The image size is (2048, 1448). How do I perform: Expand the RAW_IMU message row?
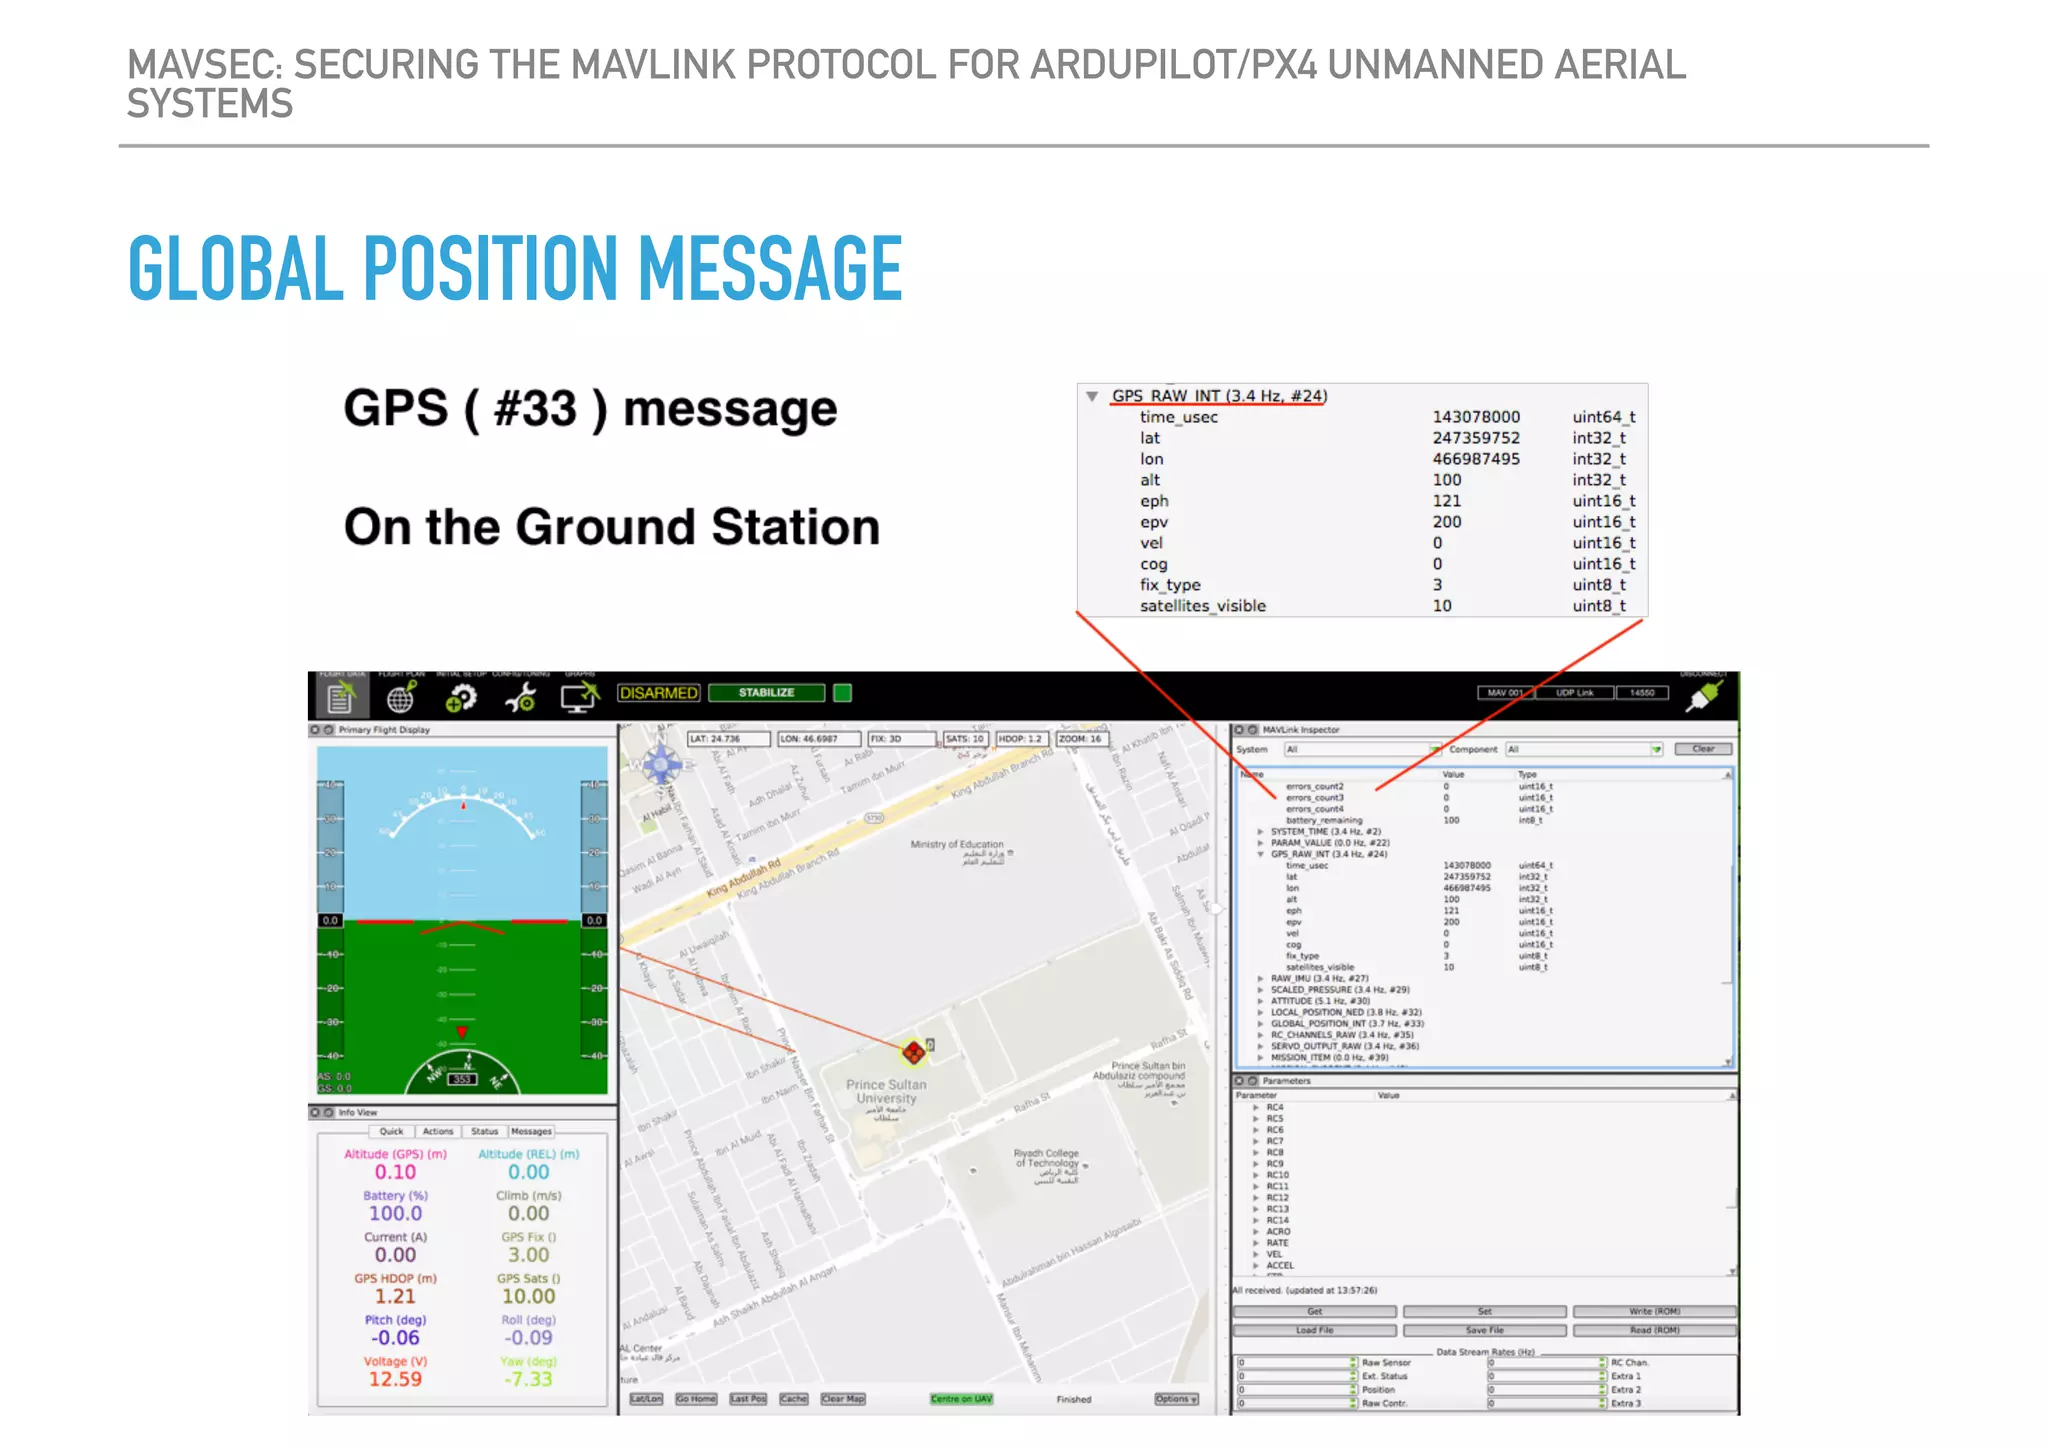[x=1261, y=979]
